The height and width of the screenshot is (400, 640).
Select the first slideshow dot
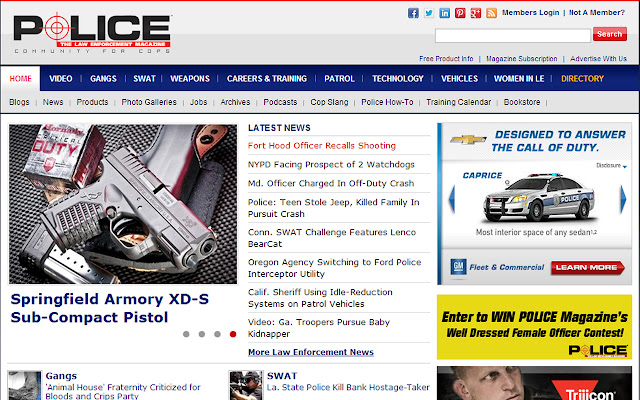tap(186, 334)
